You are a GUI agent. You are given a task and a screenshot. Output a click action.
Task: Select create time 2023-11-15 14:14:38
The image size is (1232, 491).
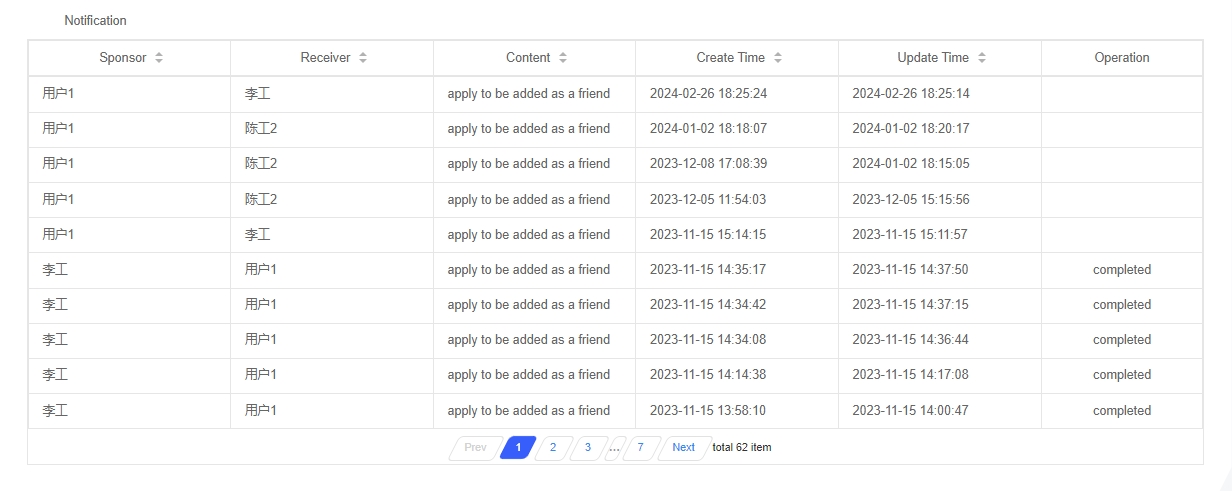pyautogui.click(x=708, y=375)
